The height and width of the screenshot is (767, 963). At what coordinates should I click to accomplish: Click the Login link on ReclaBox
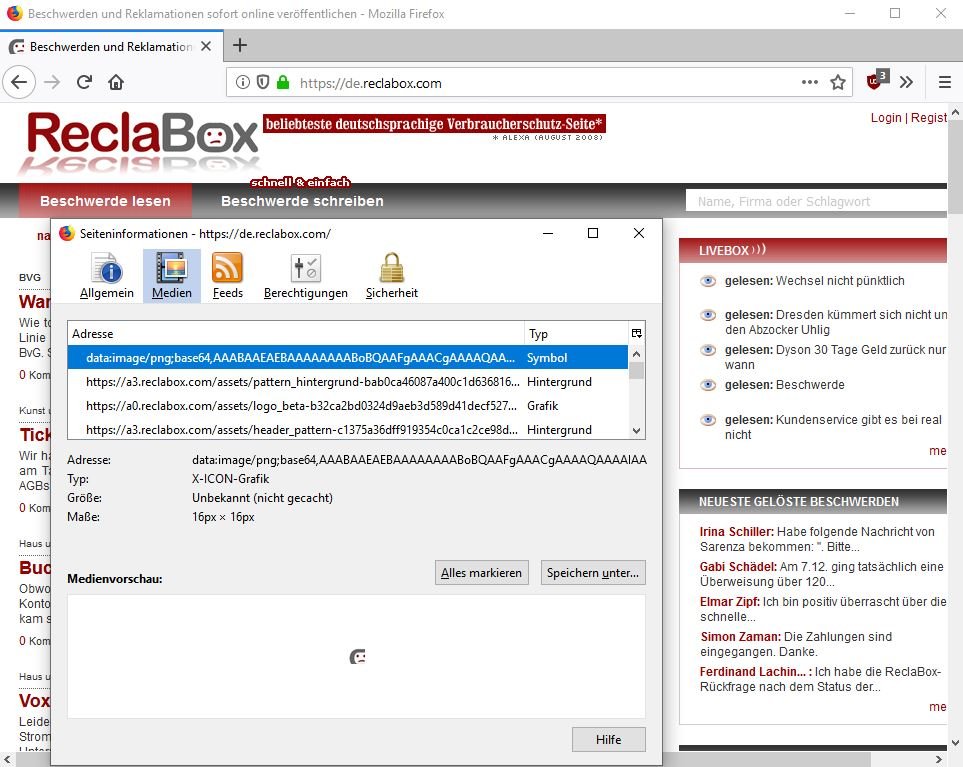click(x=886, y=117)
